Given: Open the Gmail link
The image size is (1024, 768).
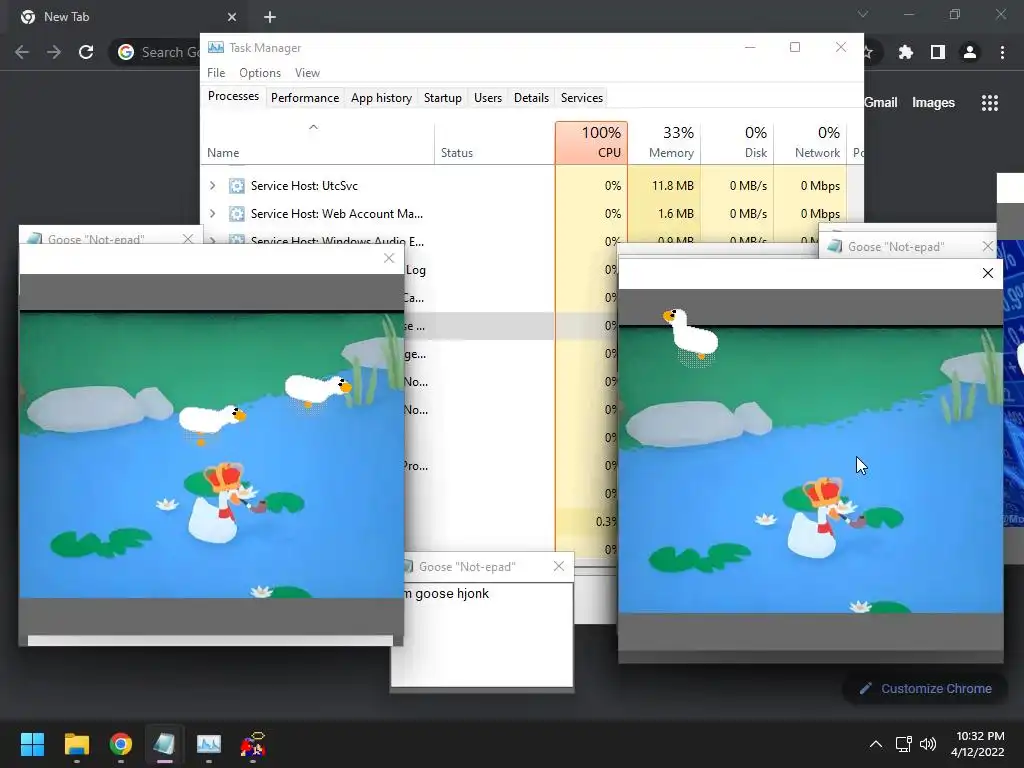Looking at the screenshot, I should point(881,103).
